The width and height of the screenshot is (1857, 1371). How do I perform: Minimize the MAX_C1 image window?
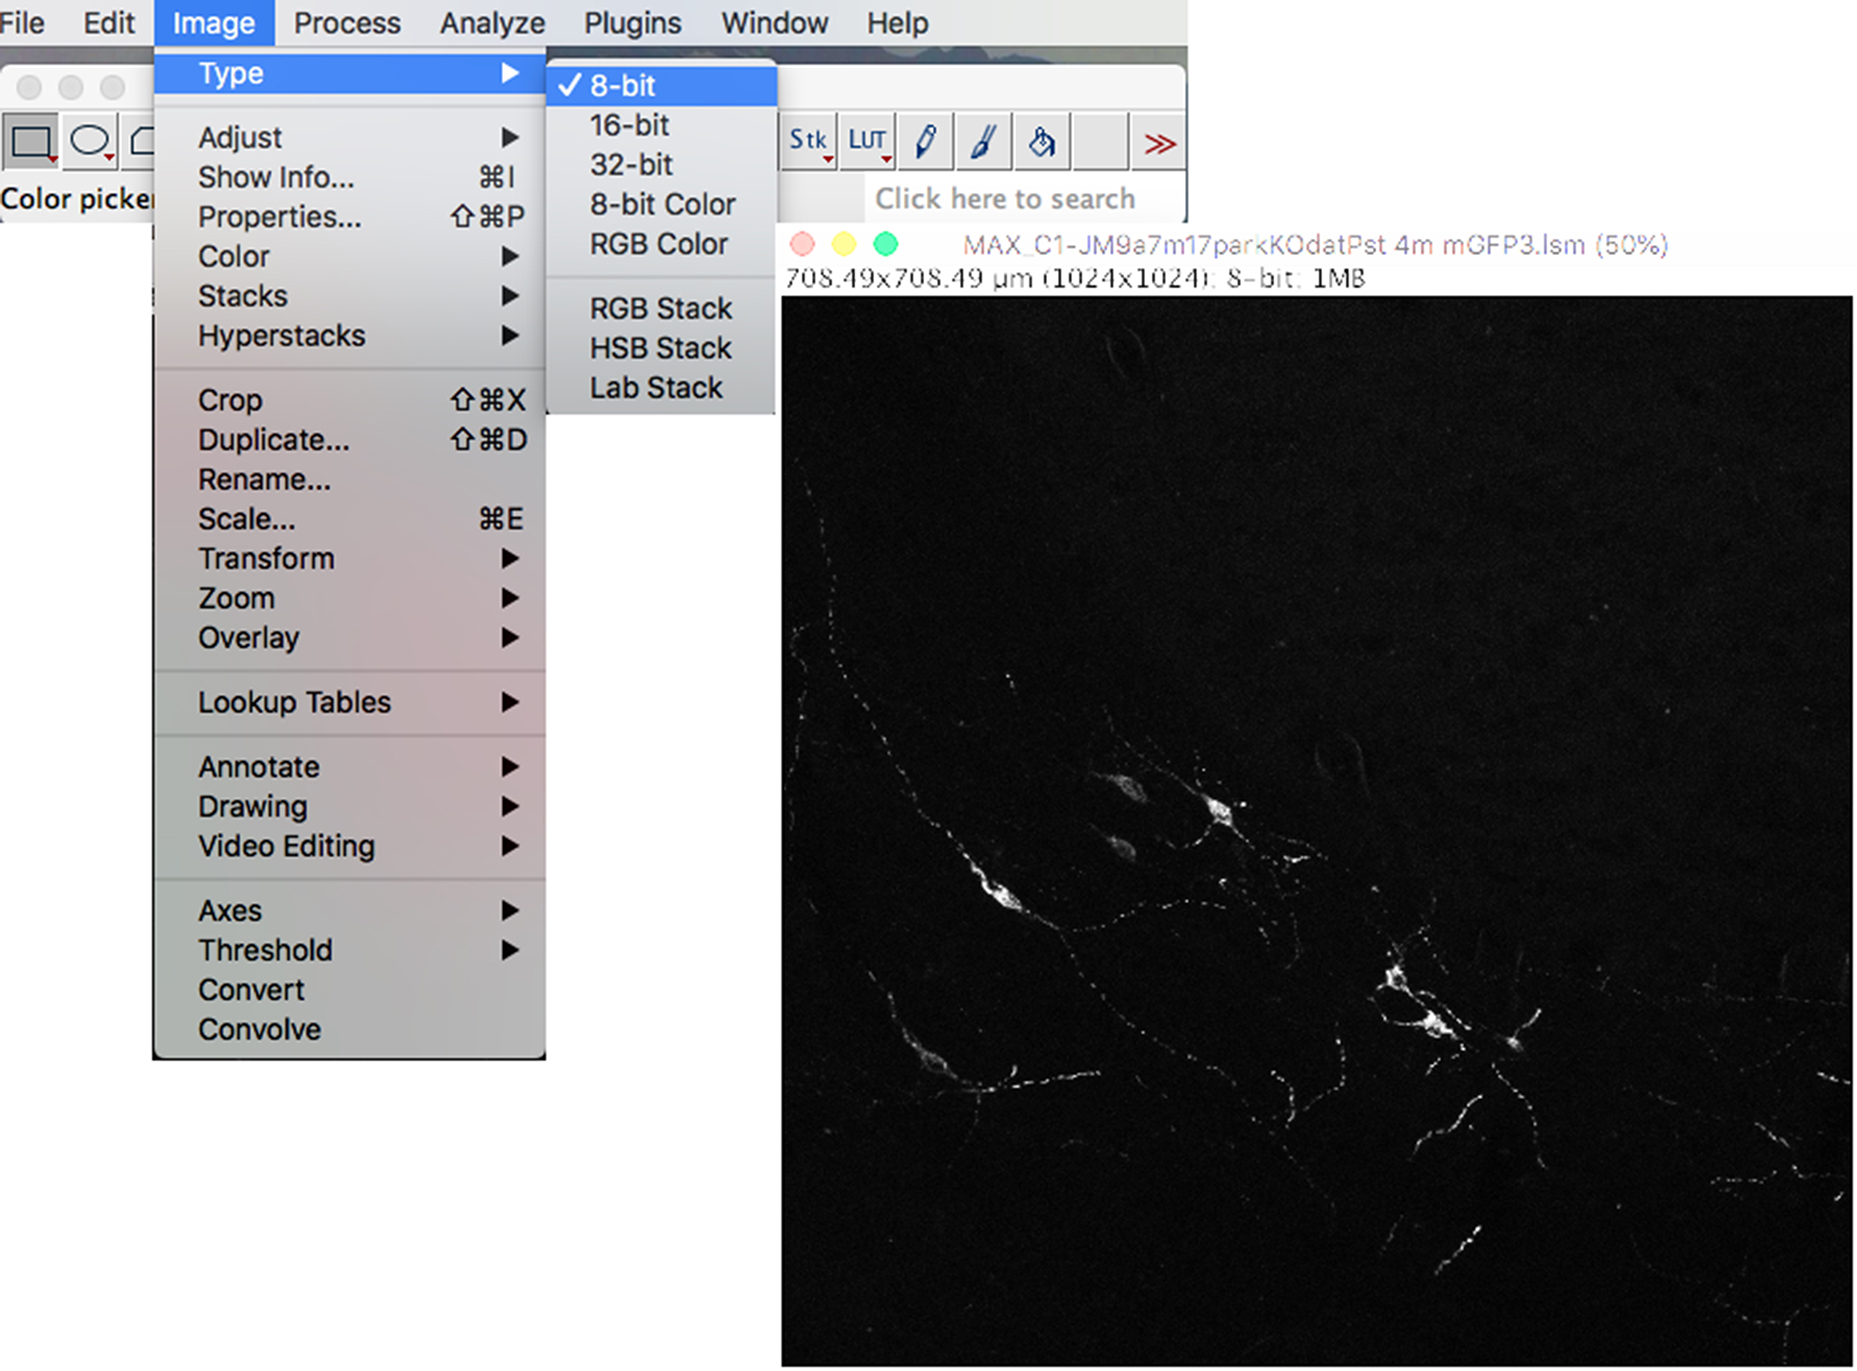pyautogui.click(x=844, y=244)
